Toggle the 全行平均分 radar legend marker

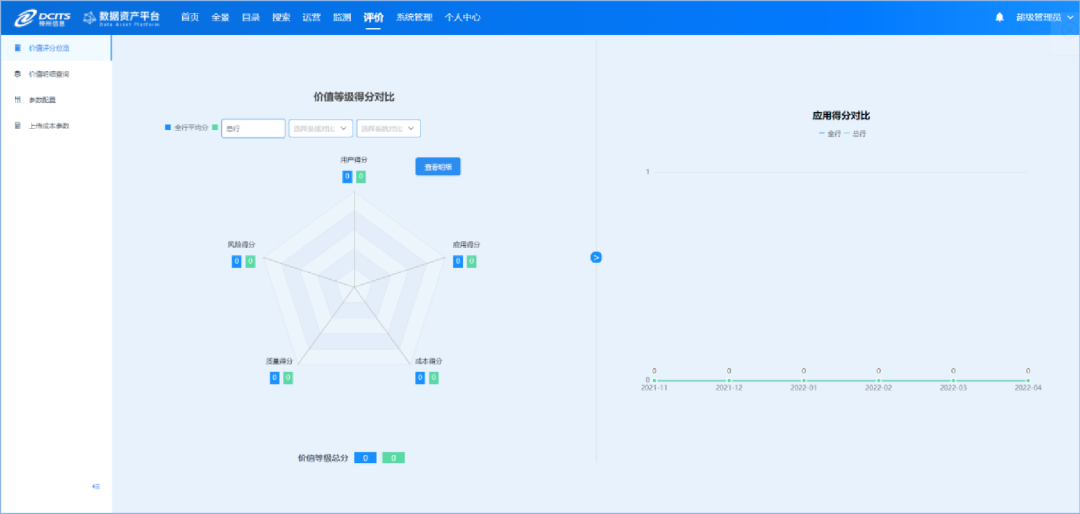168,128
